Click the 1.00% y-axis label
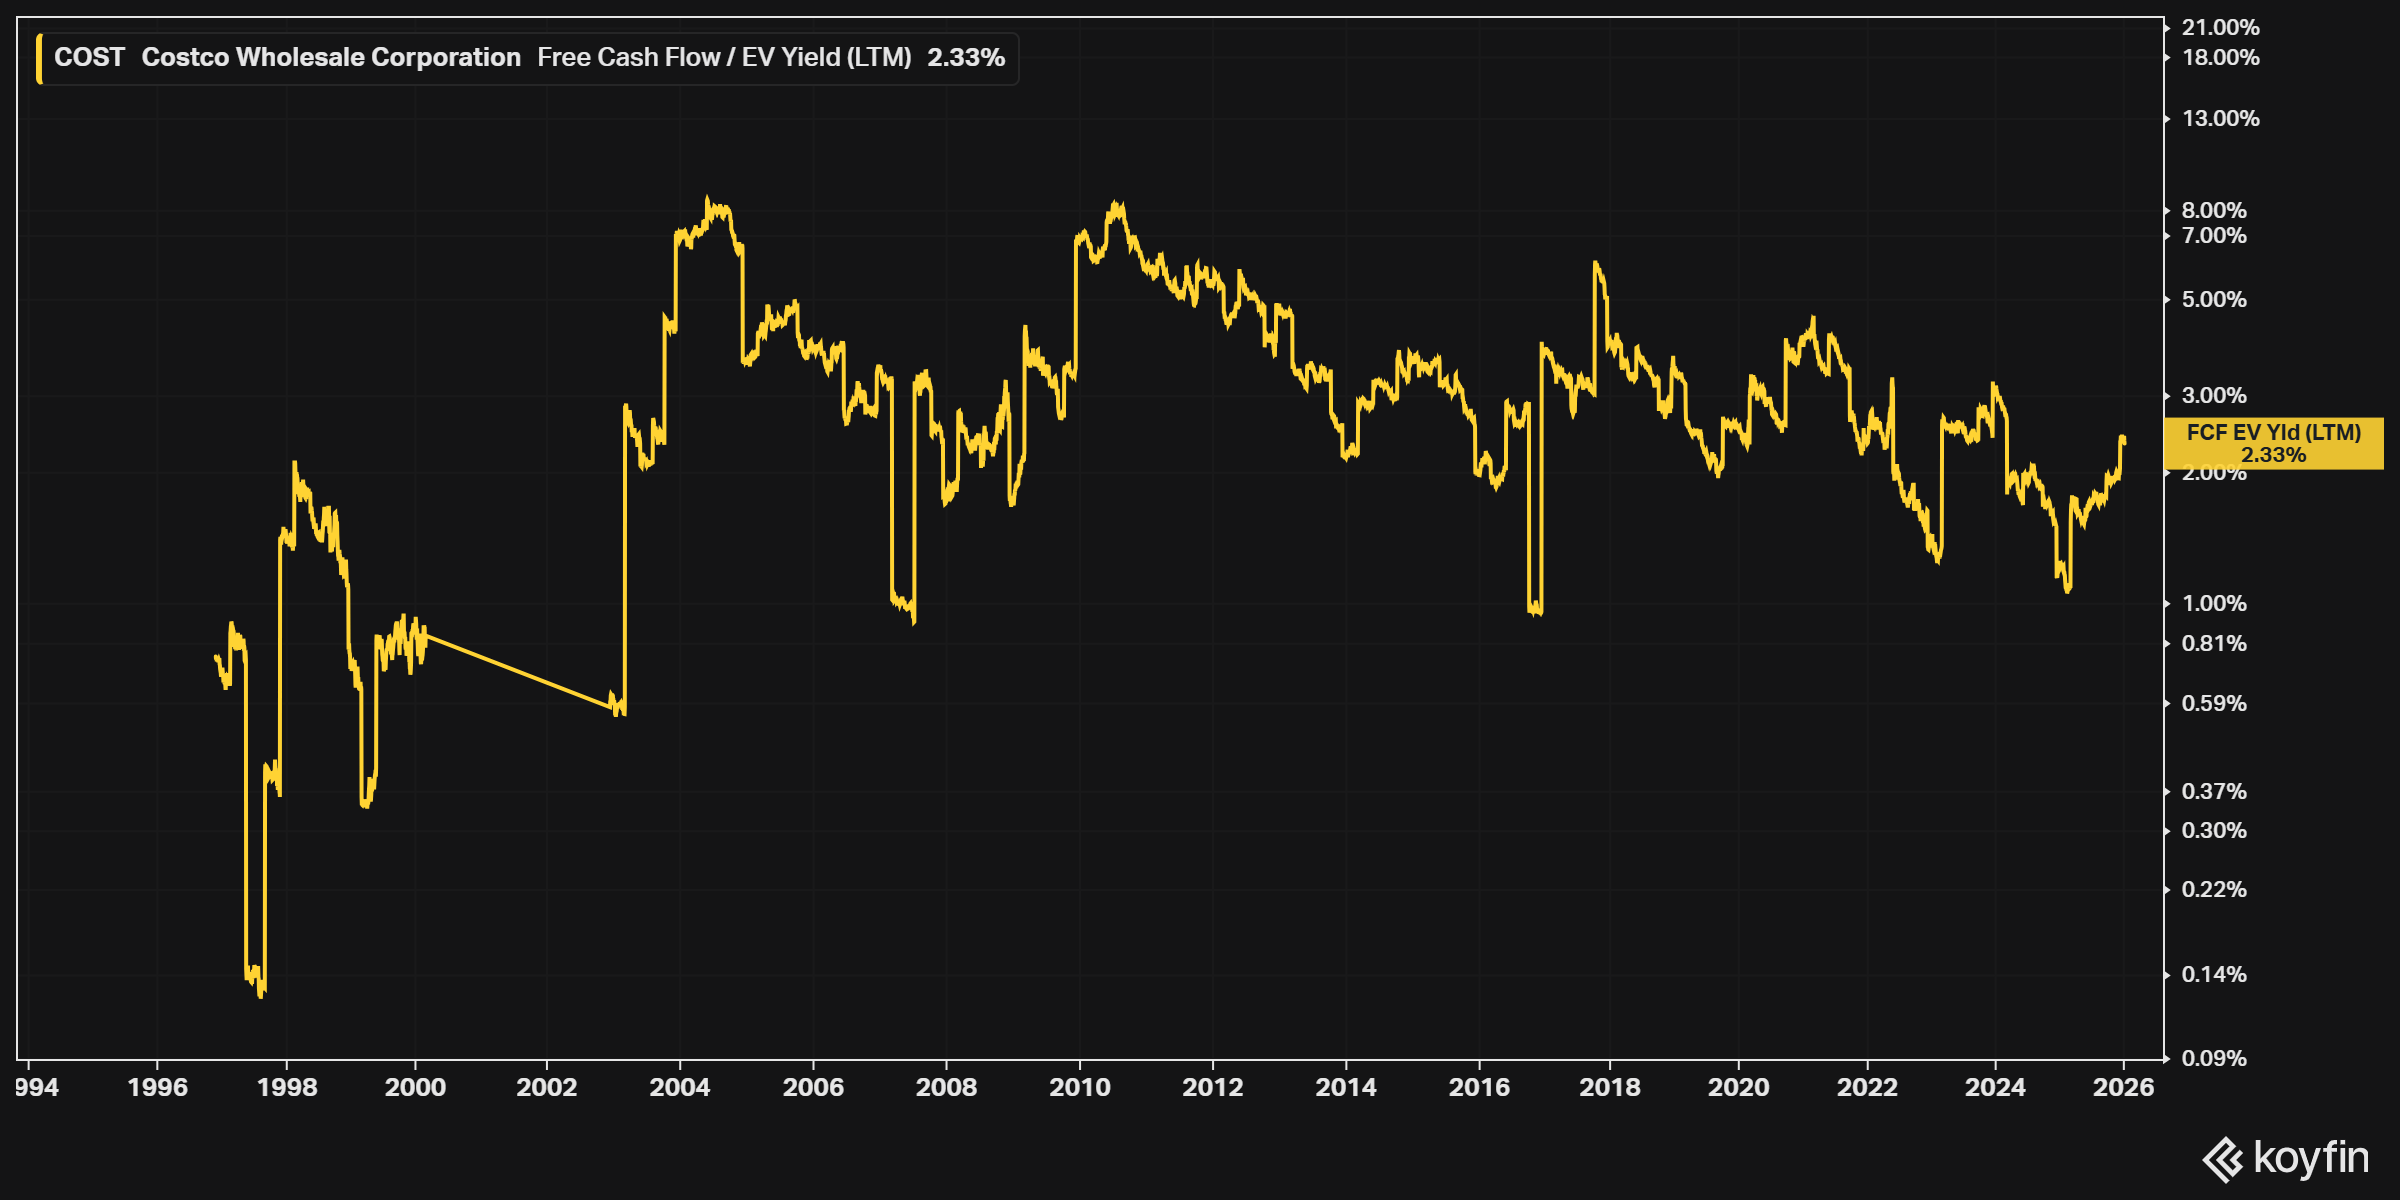The width and height of the screenshot is (2400, 1200). tap(2213, 604)
